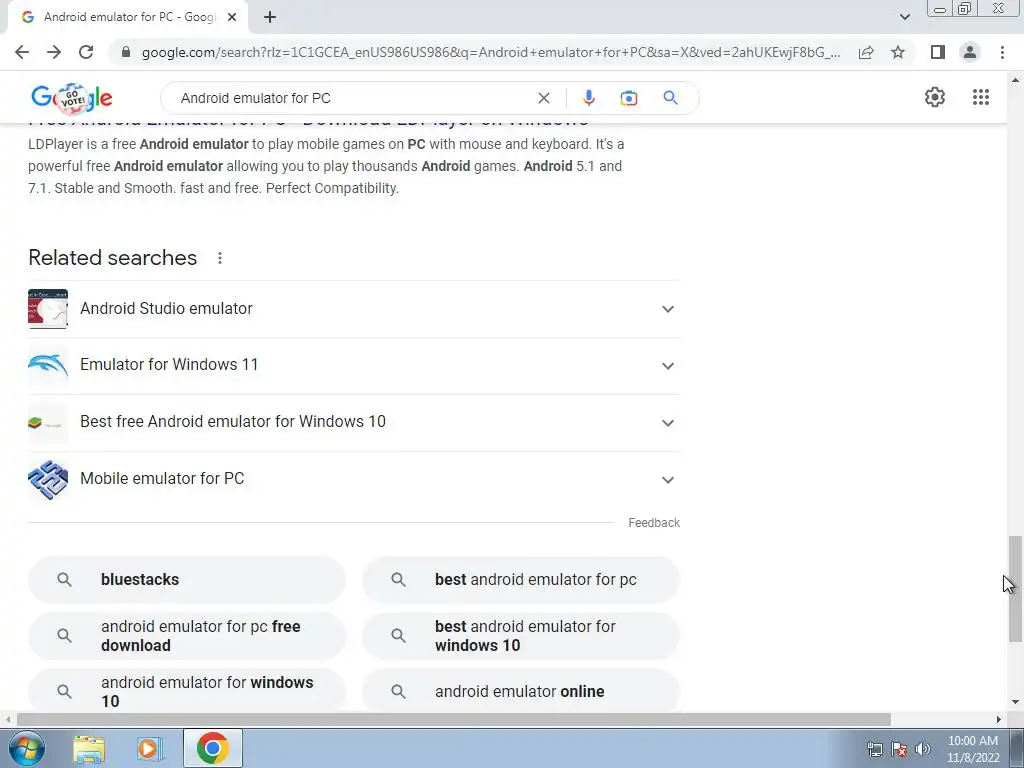Image resolution: width=1024 pixels, height=768 pixels.
Task: Open the media player from the taskbar
Action: tap(149, 748)
